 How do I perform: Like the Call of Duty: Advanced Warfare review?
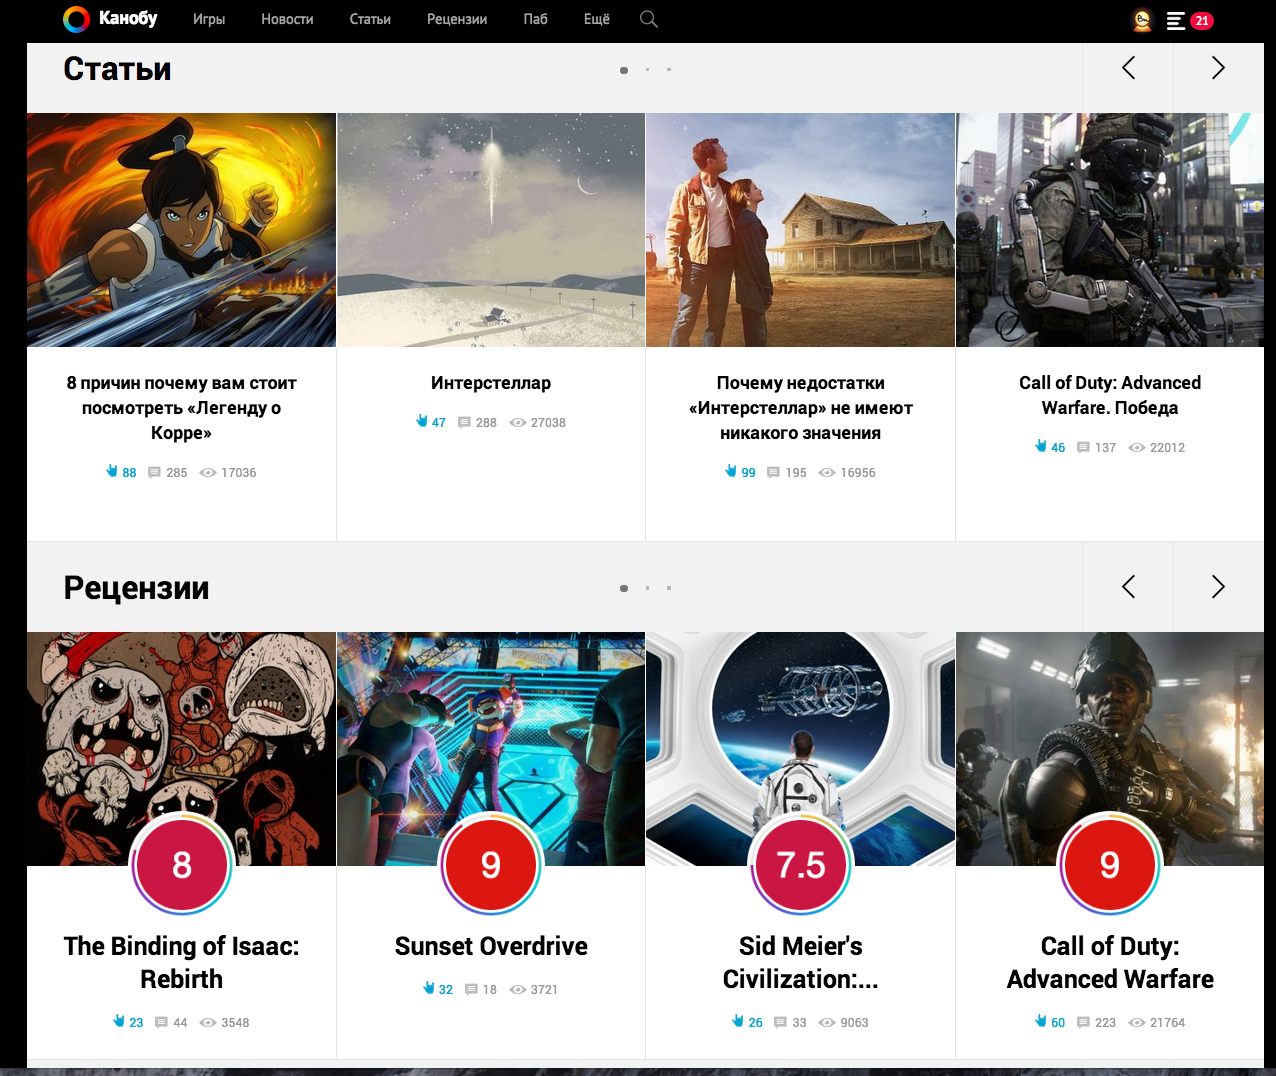tap(1041, 1021)
